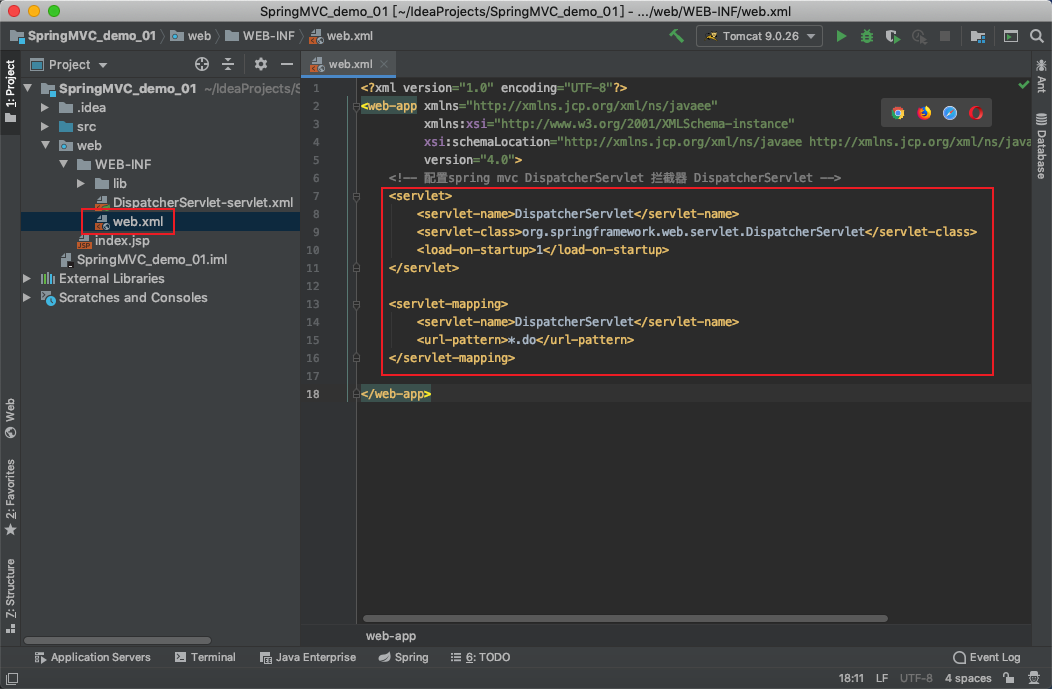Expand External Libraries node
Image resolution: width=1052 pixels, height=689 pixels.
[x=27, y=278]
